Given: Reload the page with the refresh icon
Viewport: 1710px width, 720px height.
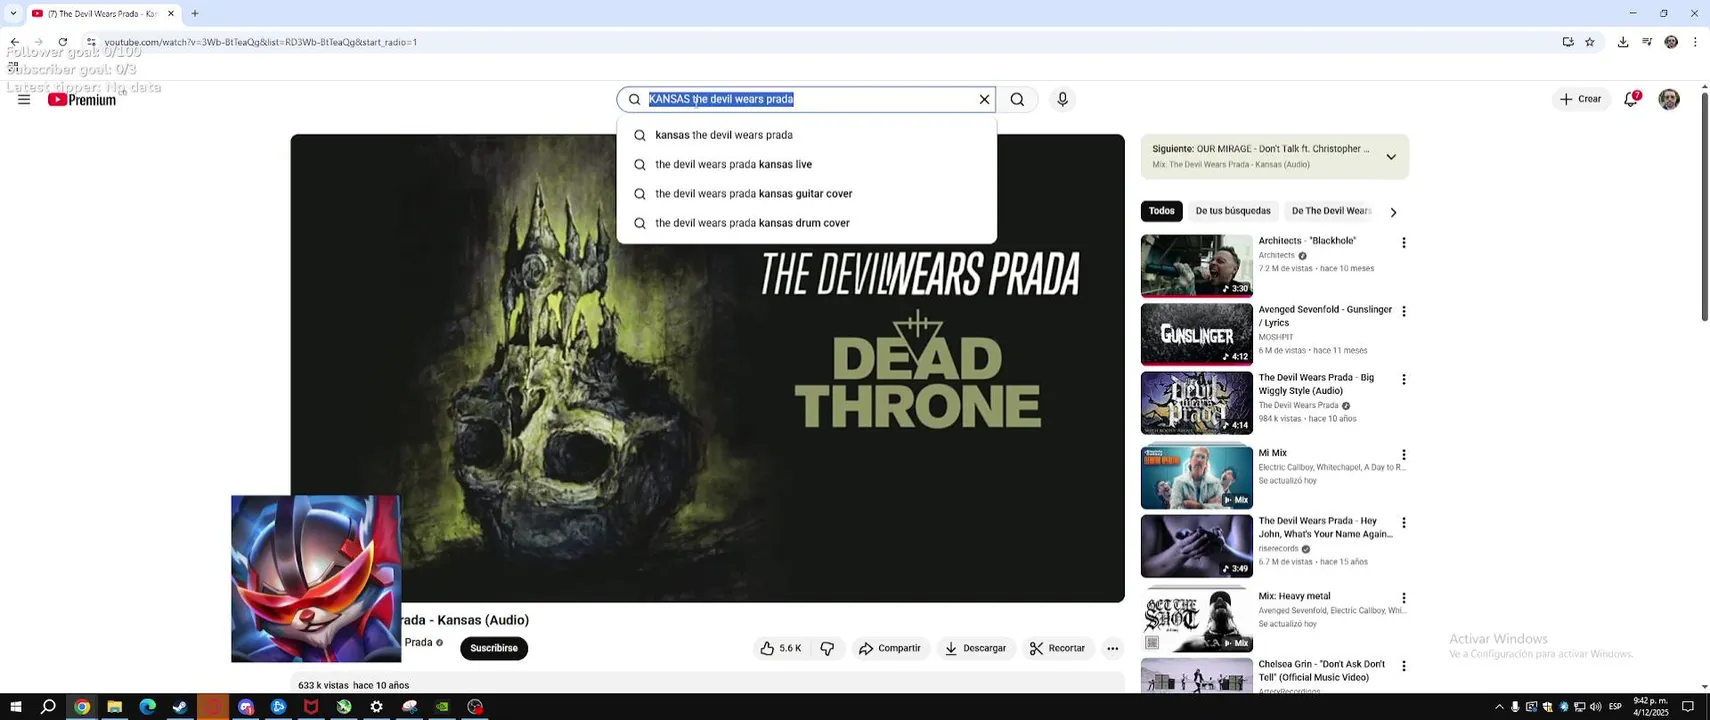Looking at the screenshot, I should tap(62, 42).
